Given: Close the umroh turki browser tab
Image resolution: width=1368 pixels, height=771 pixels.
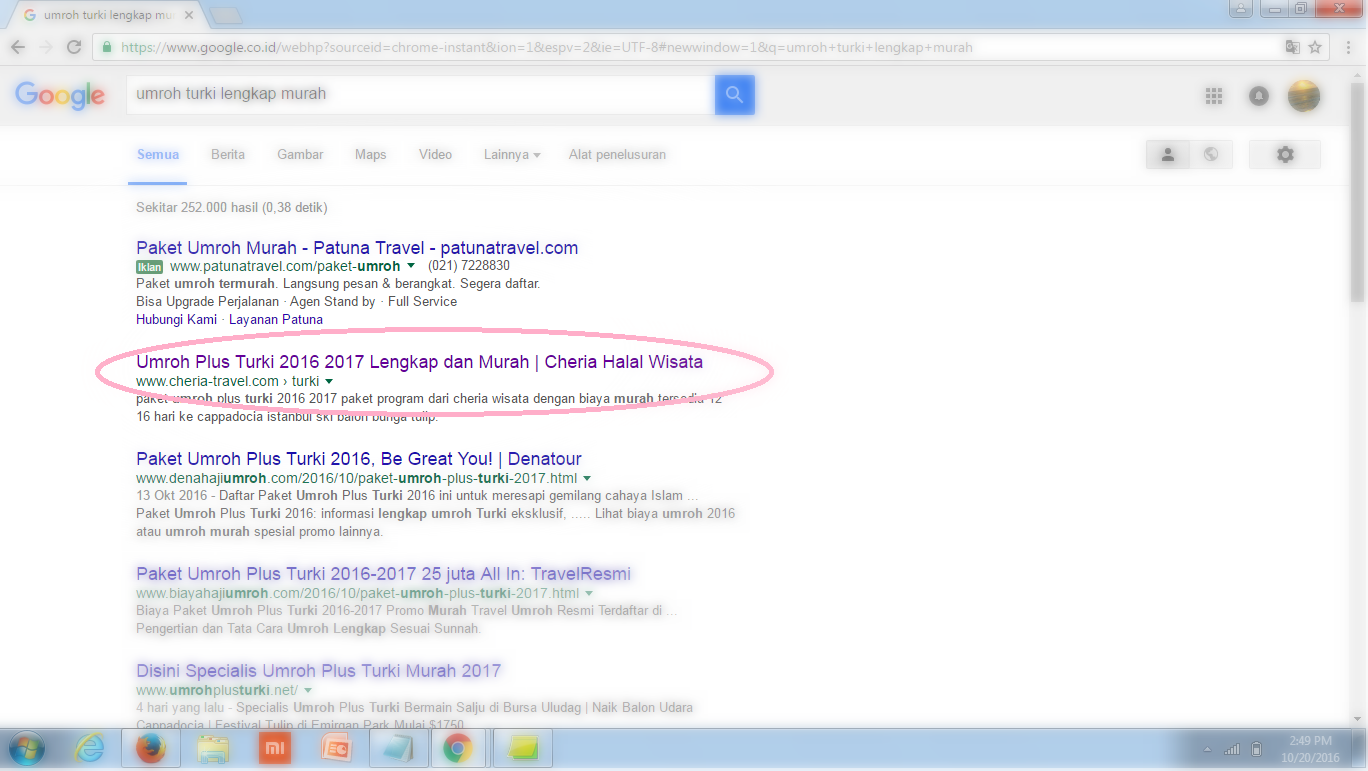Looking at the screenshot, I should pos(189,15).
